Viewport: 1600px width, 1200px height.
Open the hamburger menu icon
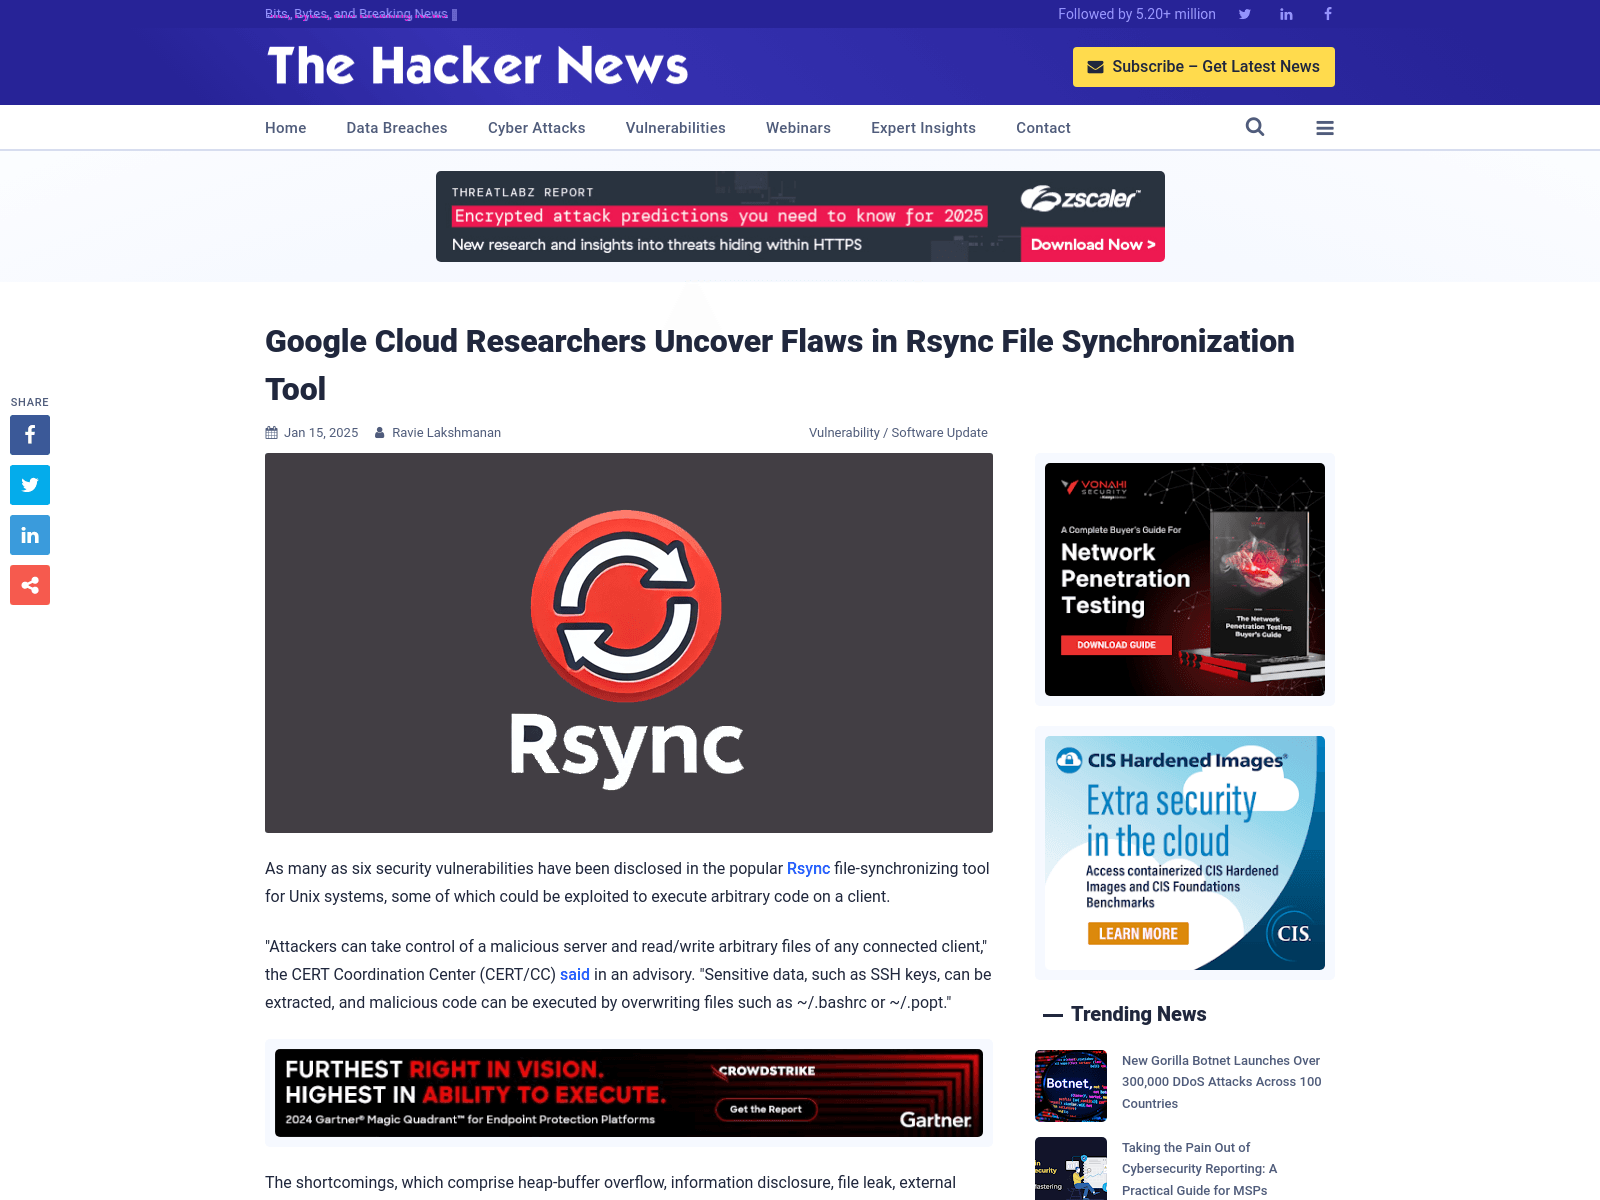click(1325, 128)
